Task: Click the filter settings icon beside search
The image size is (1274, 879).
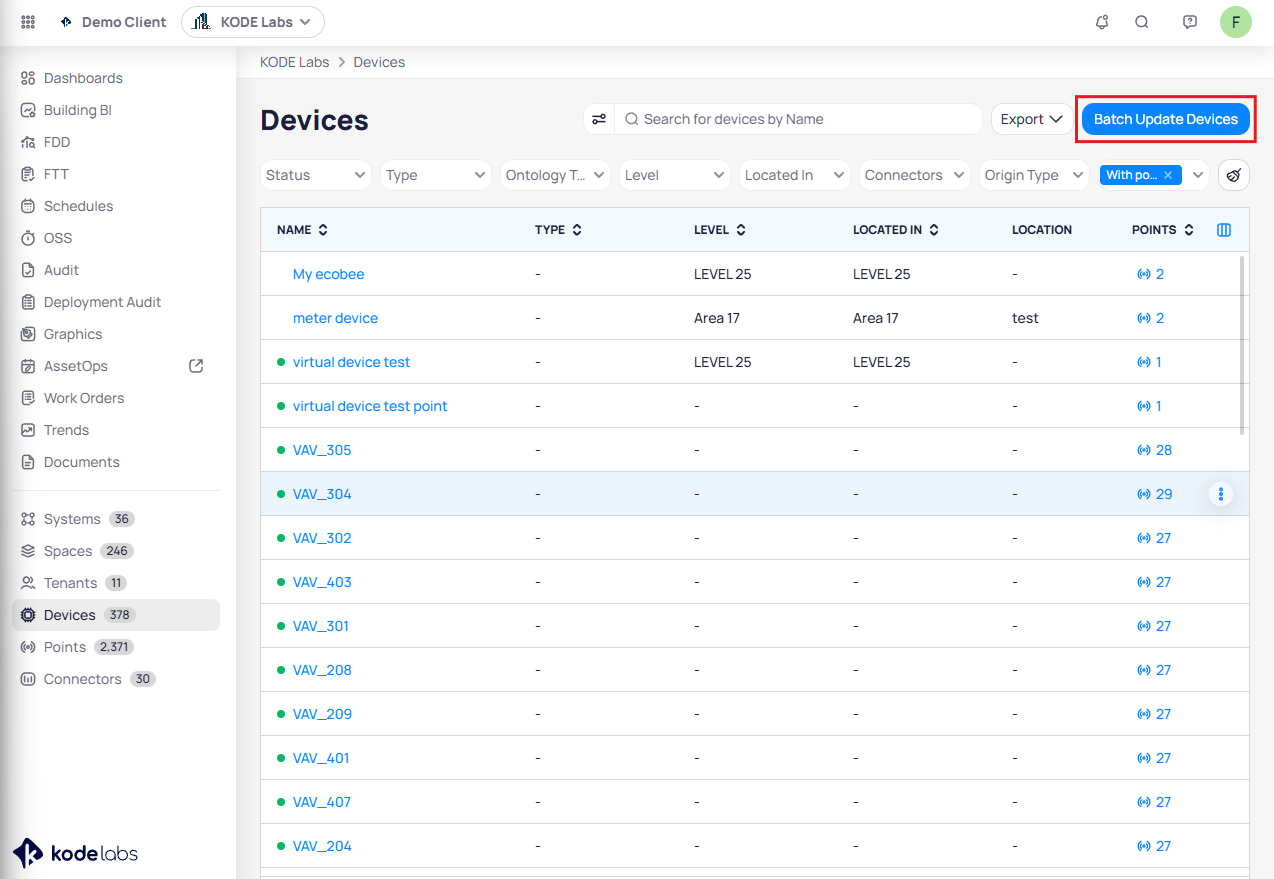Action: click(x=599, y=119)
